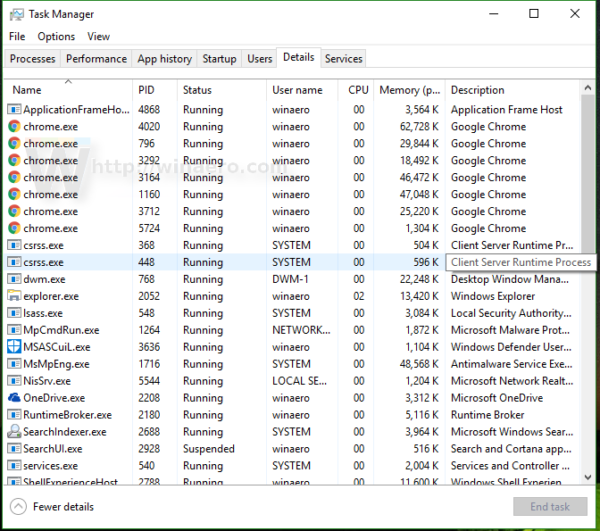600x531 pixels.
Task: Select the explorer.exe row name
Action: tap(51, 296)
